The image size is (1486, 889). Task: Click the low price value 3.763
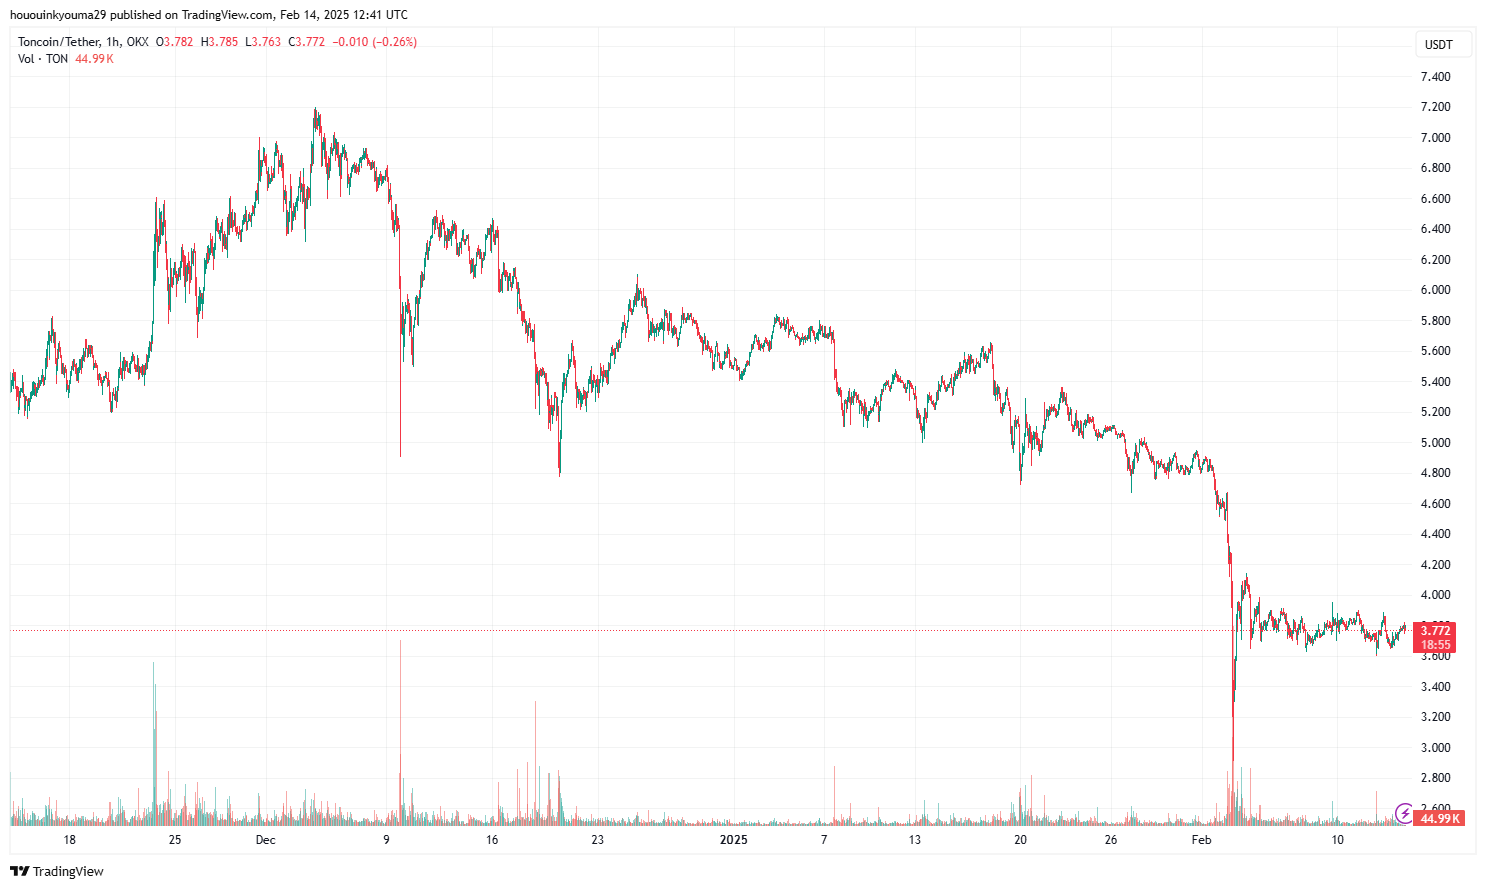coord(264,42)
